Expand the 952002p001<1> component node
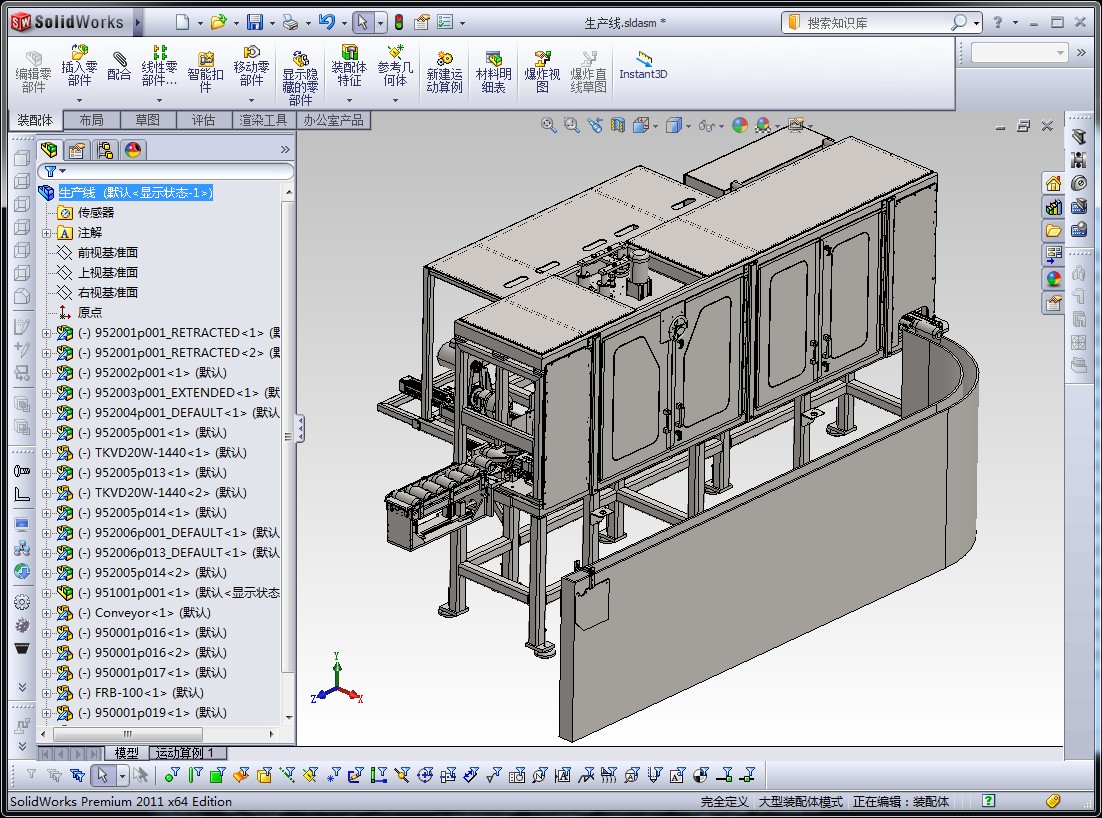The width and height of the screenshot is (1102, 818). coord(46,373)
